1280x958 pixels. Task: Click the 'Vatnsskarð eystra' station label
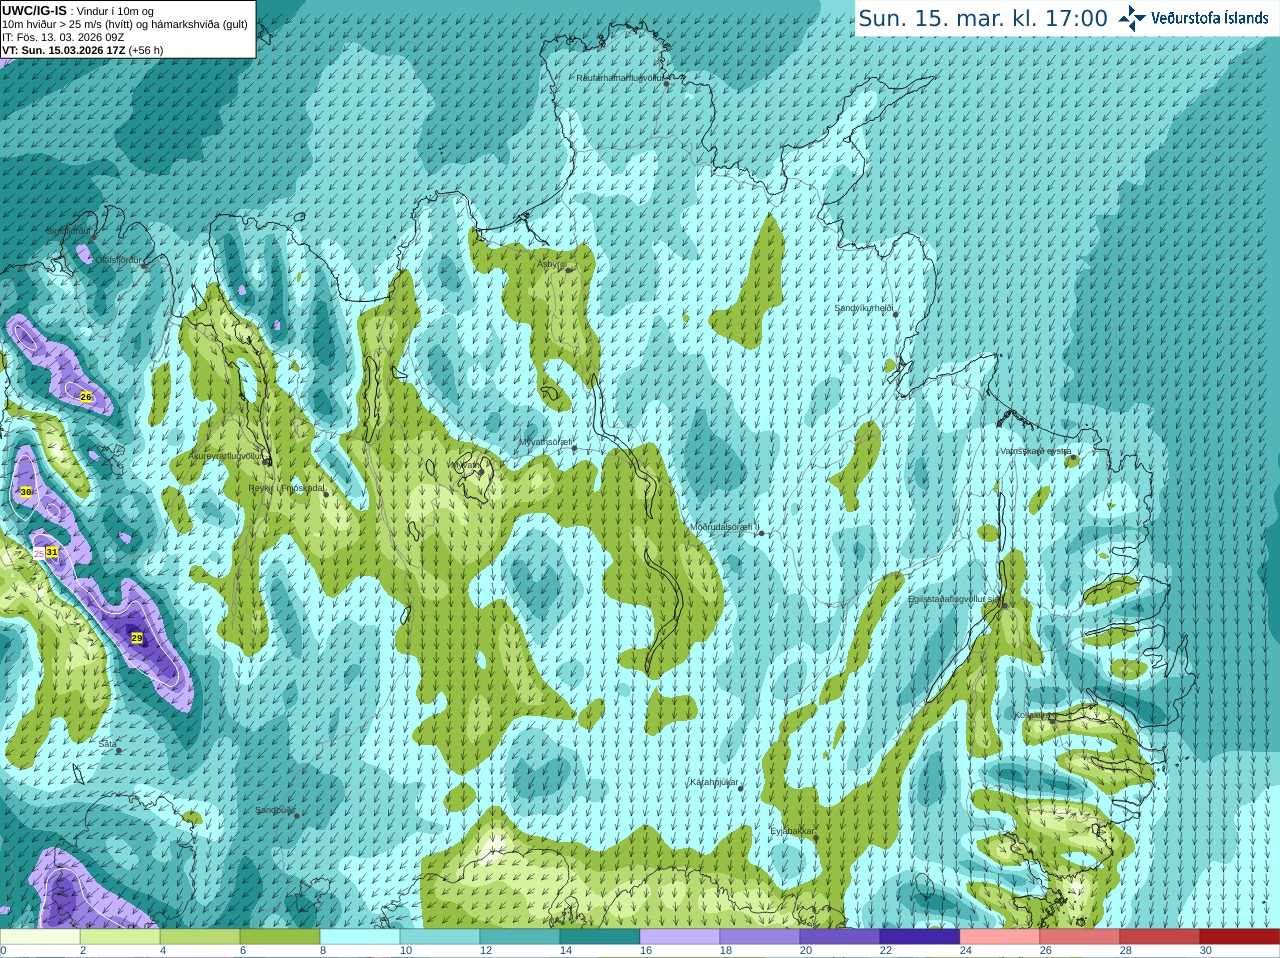tap(1036, 451)
